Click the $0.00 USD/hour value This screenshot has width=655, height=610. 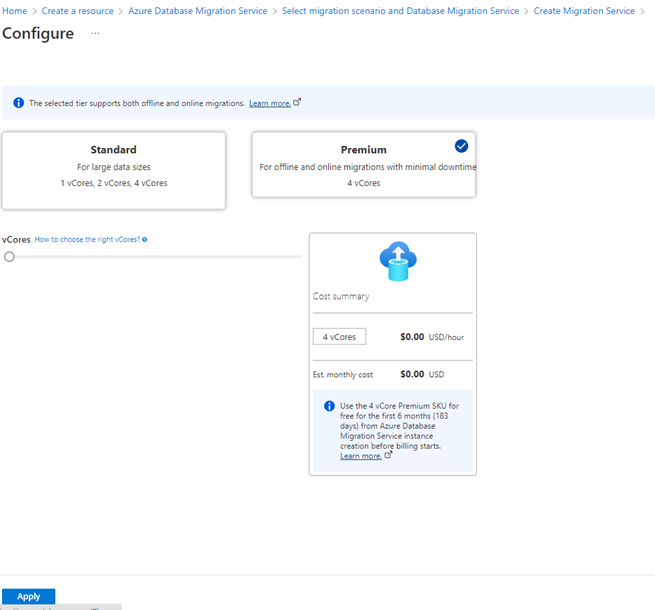tap(432, 337)
